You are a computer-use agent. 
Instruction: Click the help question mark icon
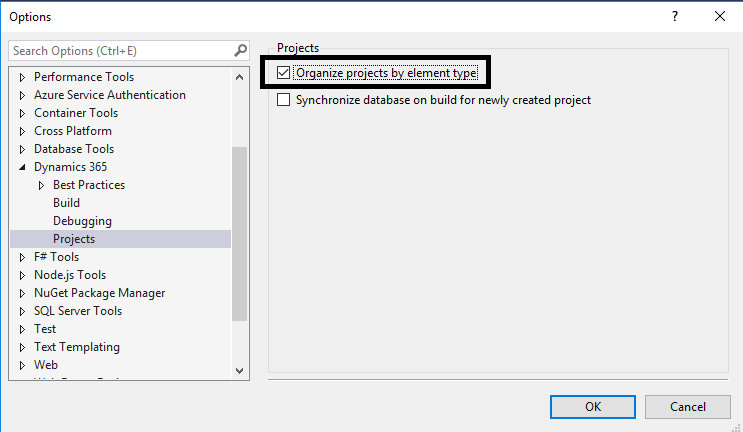coord(677,16)
